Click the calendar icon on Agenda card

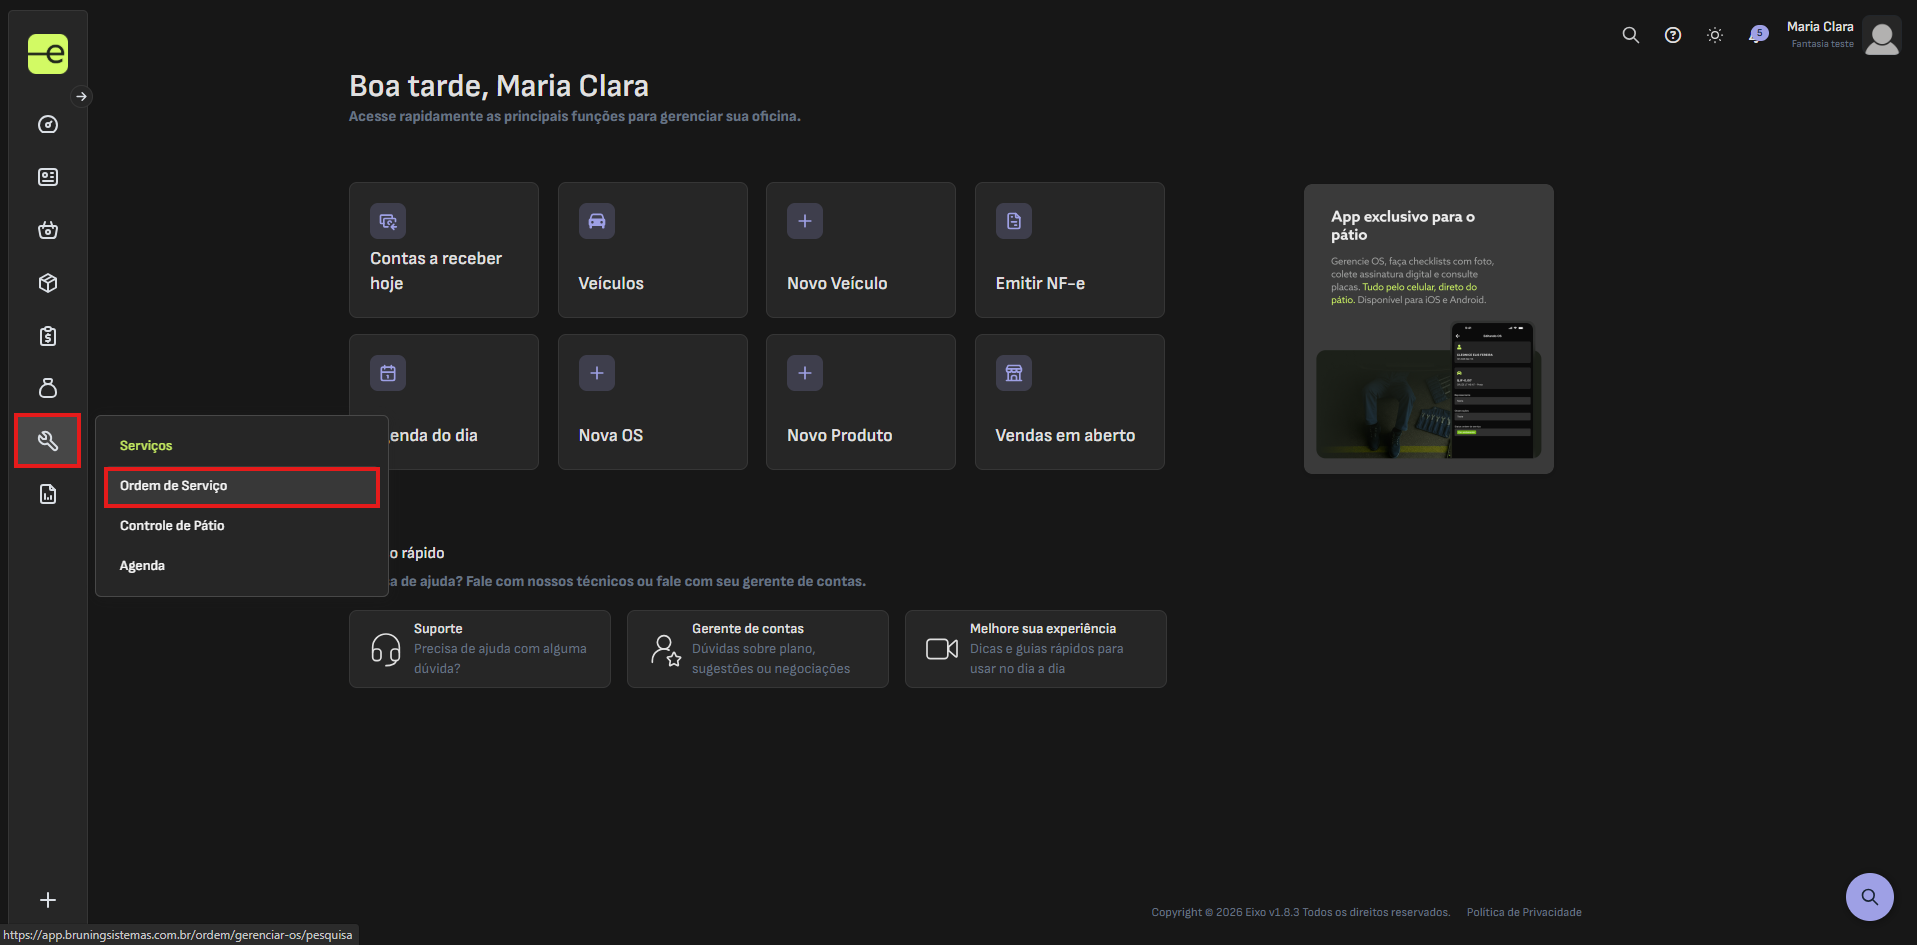click(x=388, y=373)
